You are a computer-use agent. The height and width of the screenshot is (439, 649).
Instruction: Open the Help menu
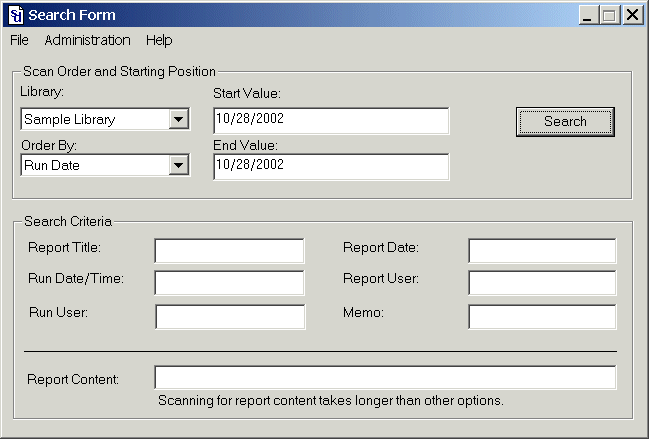[159, 40]
